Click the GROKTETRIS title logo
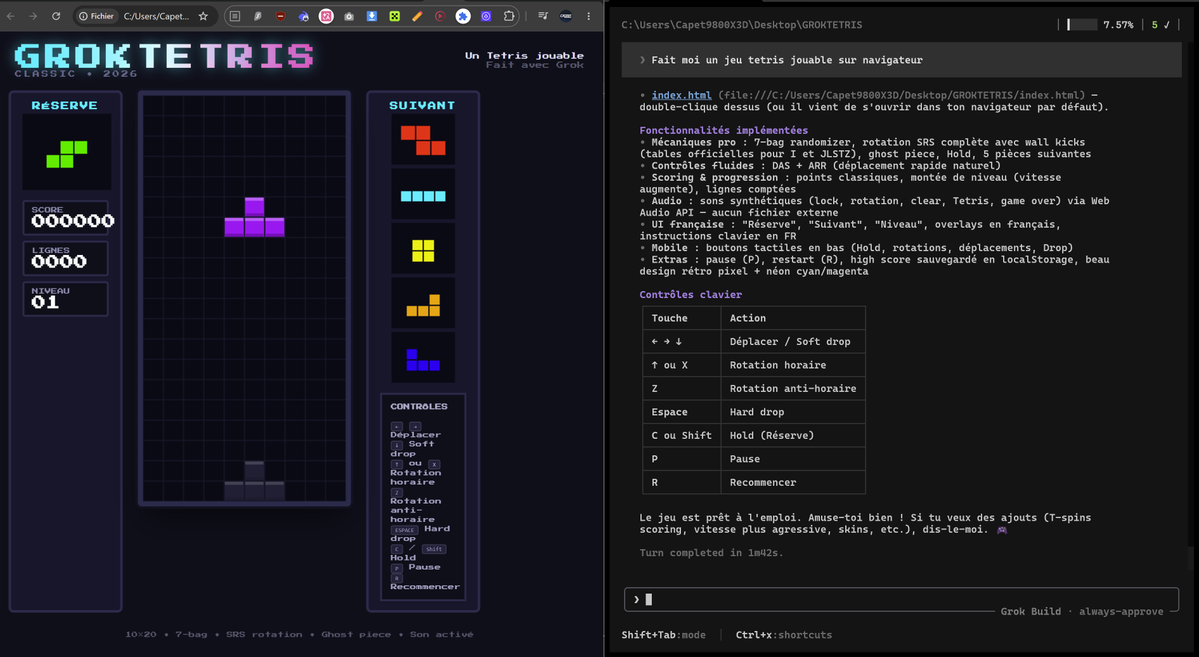Viewport: 1199px width, 657px height. coord(164,55)
